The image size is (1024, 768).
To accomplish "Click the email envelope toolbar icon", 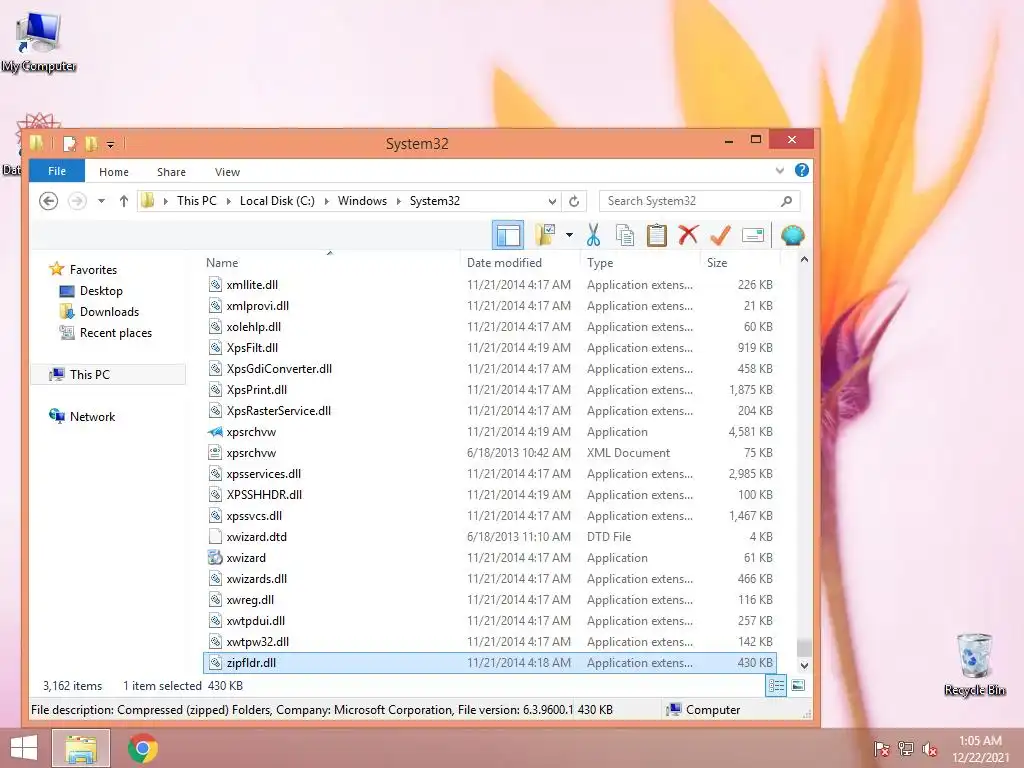I will 753,235.
